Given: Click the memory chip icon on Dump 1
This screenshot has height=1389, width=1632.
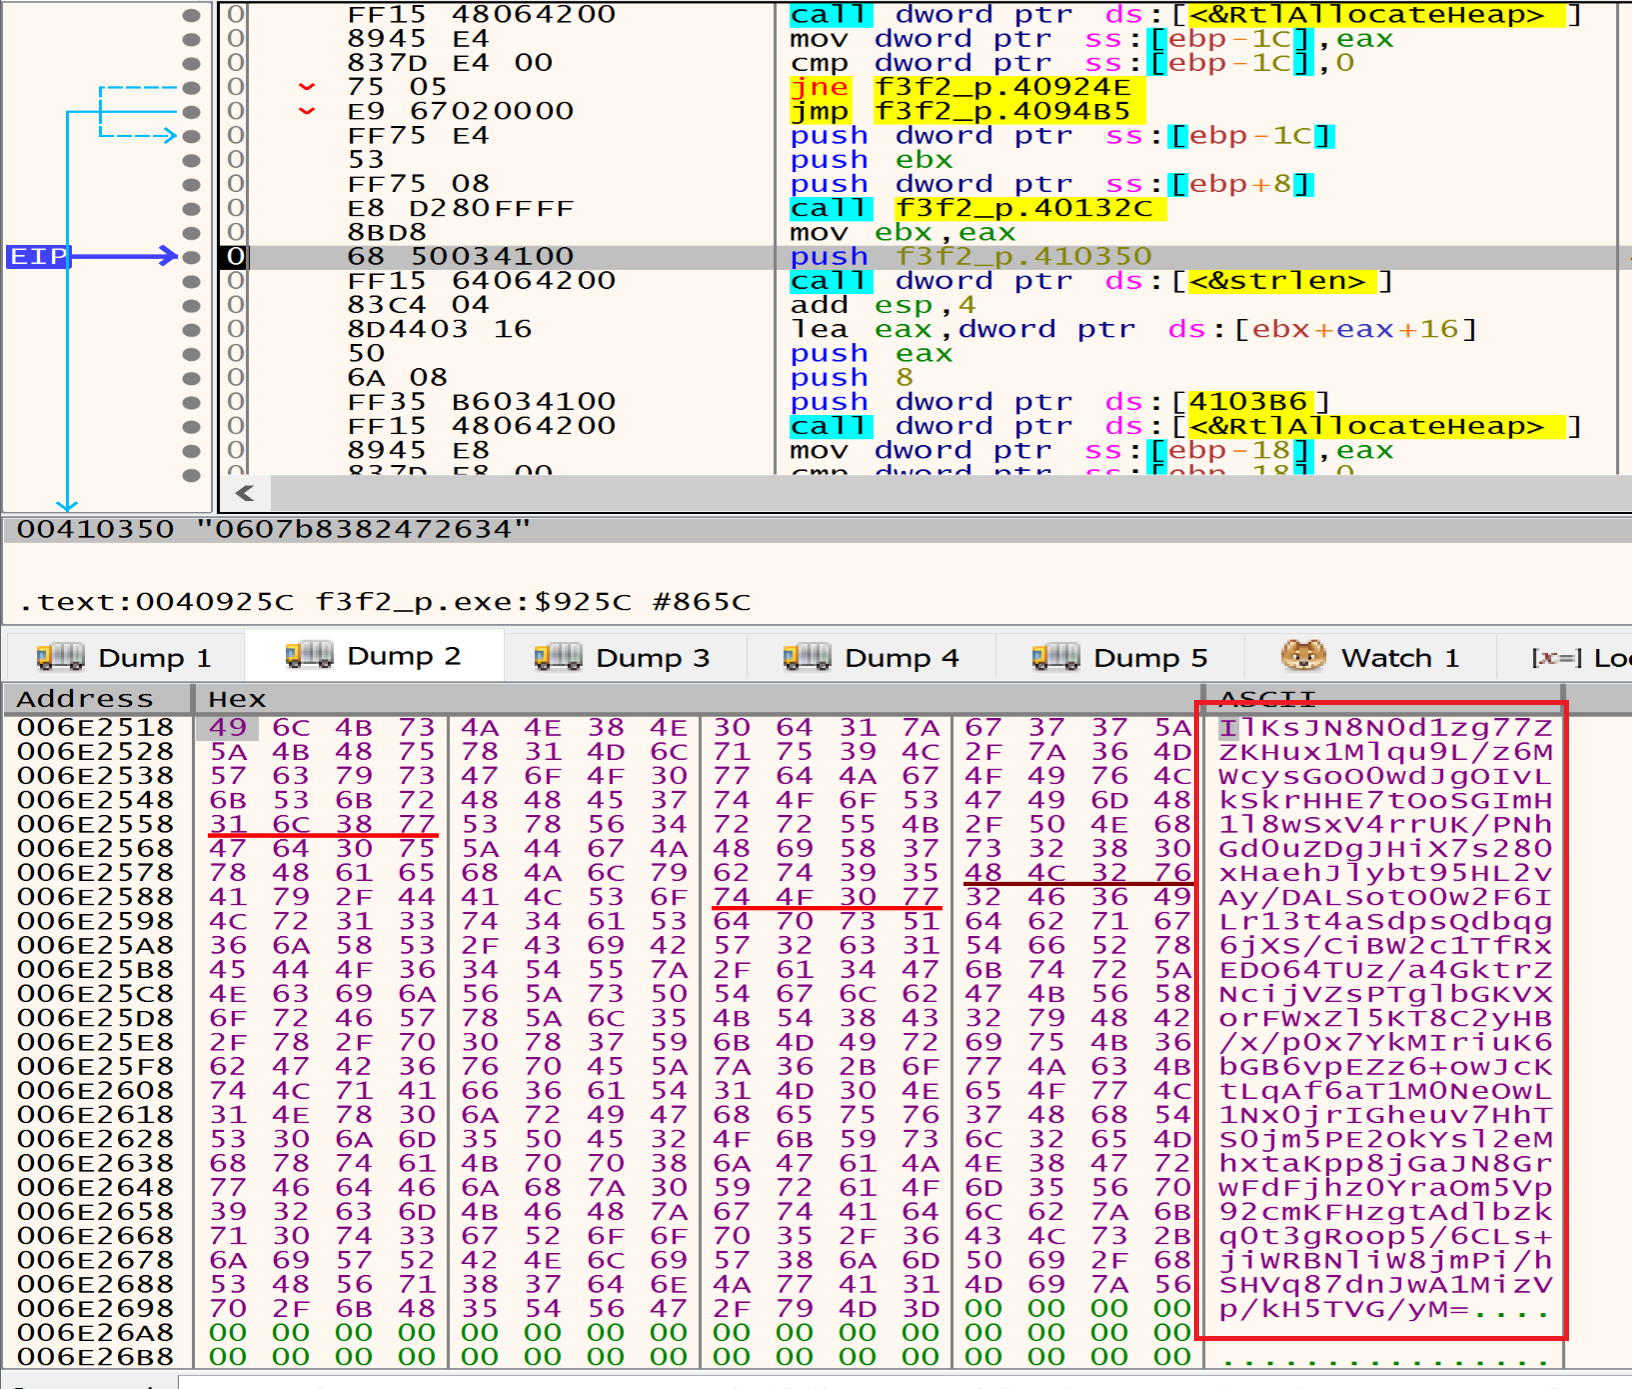Looking at the screenshot, I should point(59,657).
